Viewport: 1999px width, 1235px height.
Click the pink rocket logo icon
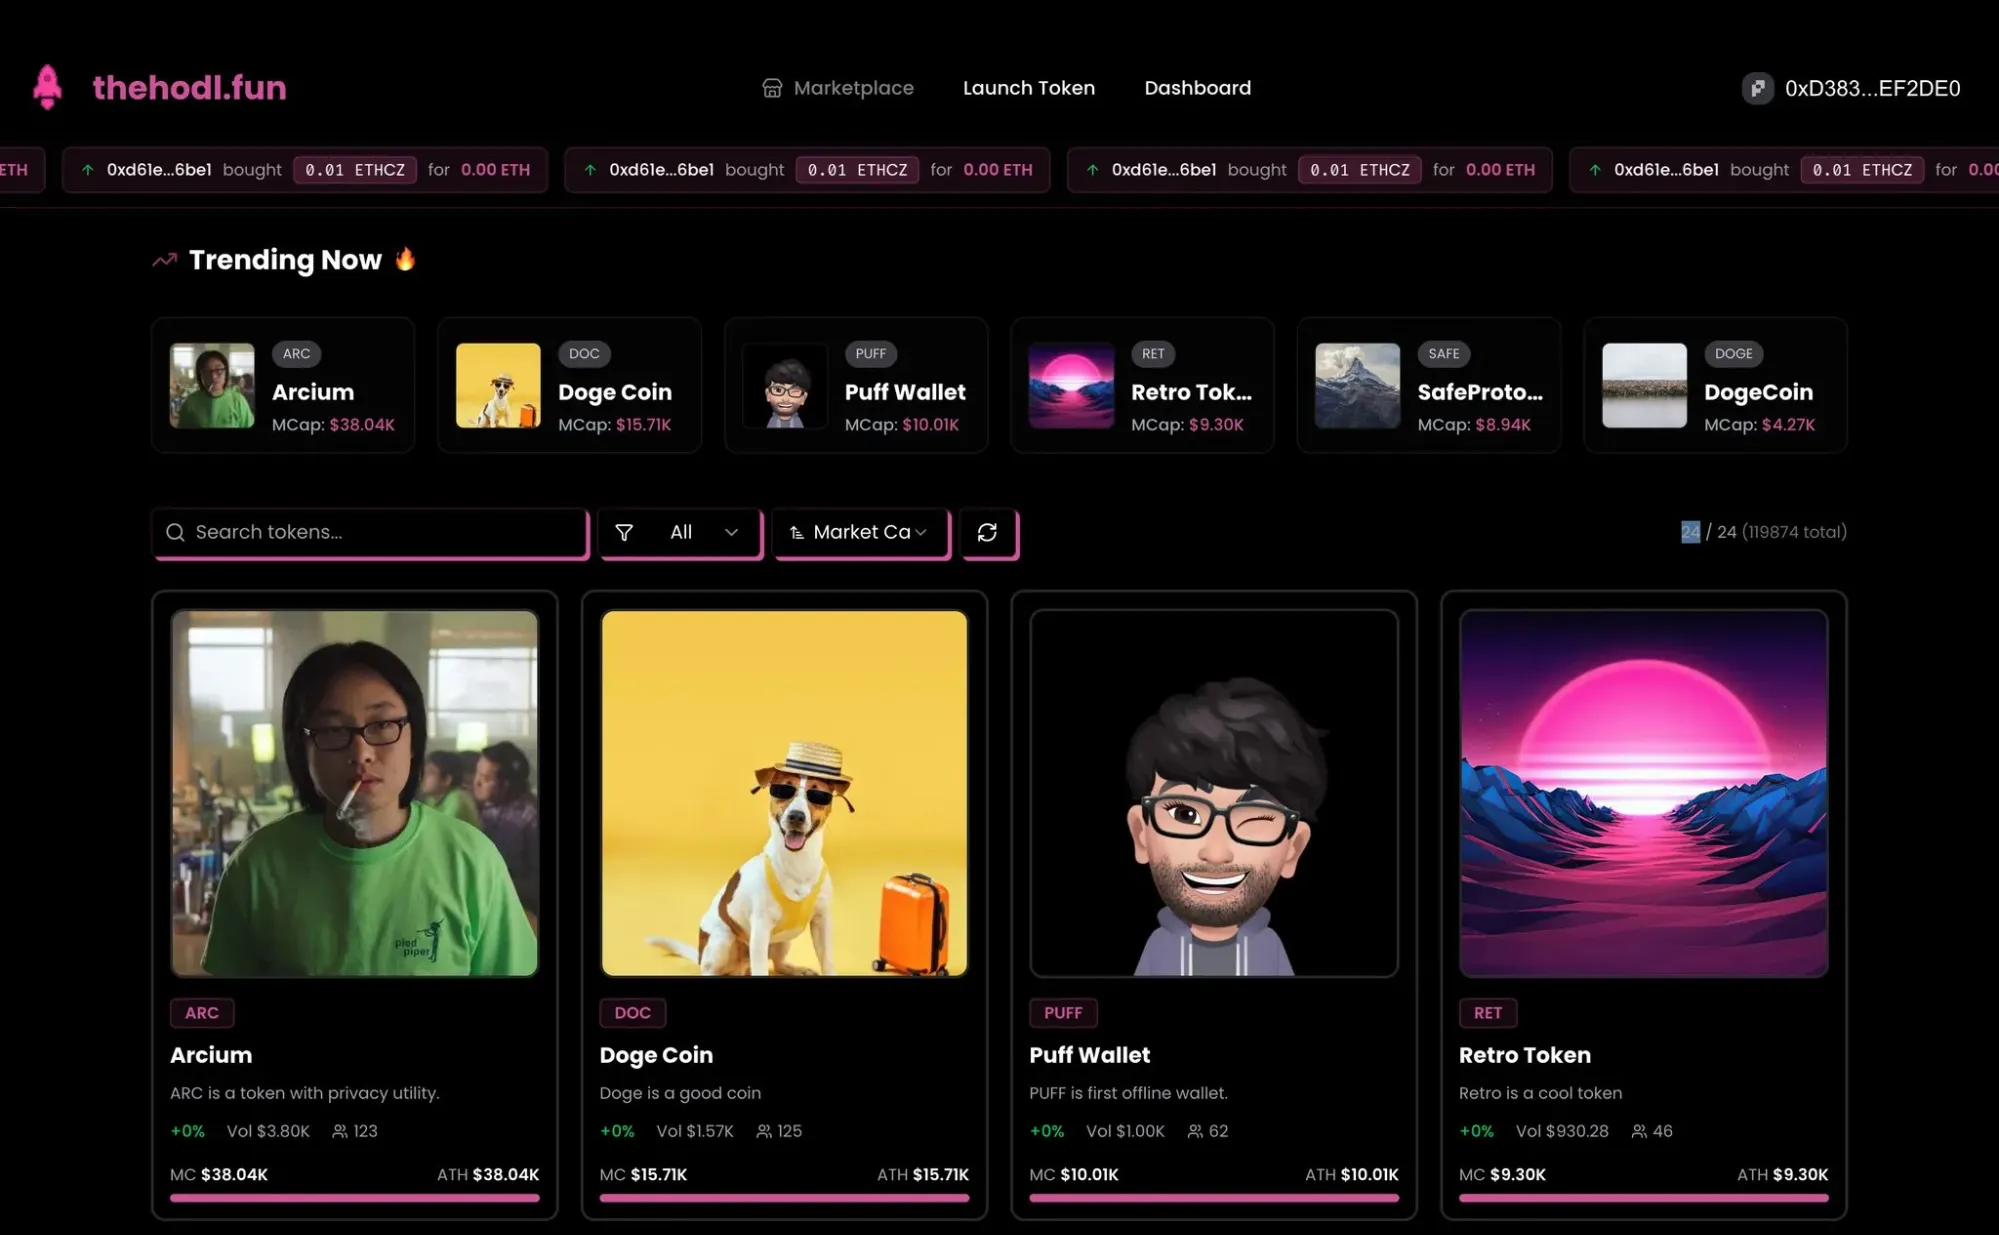(x=47, y=87)
